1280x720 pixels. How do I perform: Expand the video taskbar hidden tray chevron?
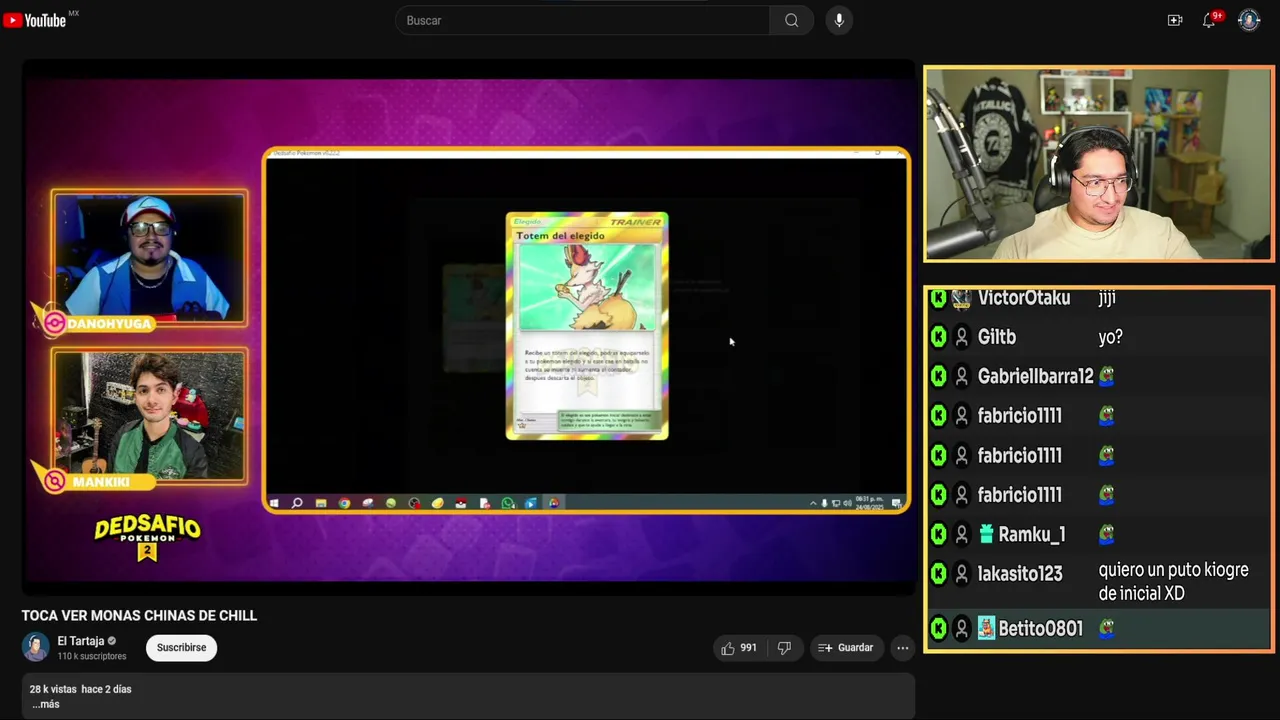(x=813, y=503)
